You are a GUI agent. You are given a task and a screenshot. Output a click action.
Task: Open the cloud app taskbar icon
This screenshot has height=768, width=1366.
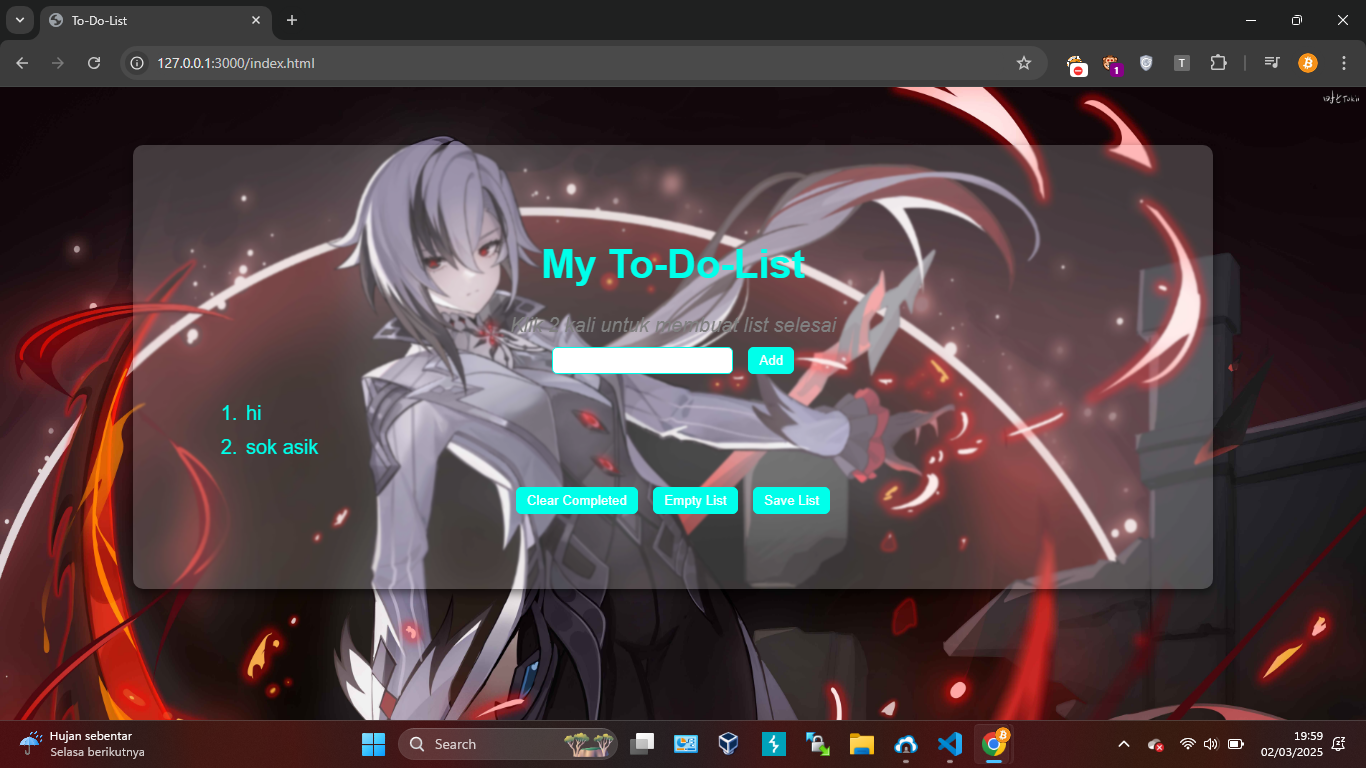[905, 744]
